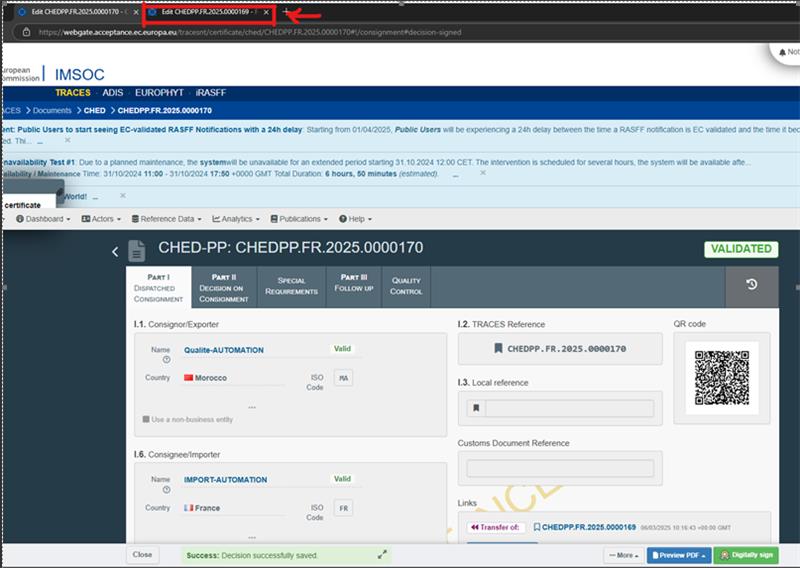Open the Preview PDF dropdown button
Screen dimensions: 800x568
click(x=679, y=555)
